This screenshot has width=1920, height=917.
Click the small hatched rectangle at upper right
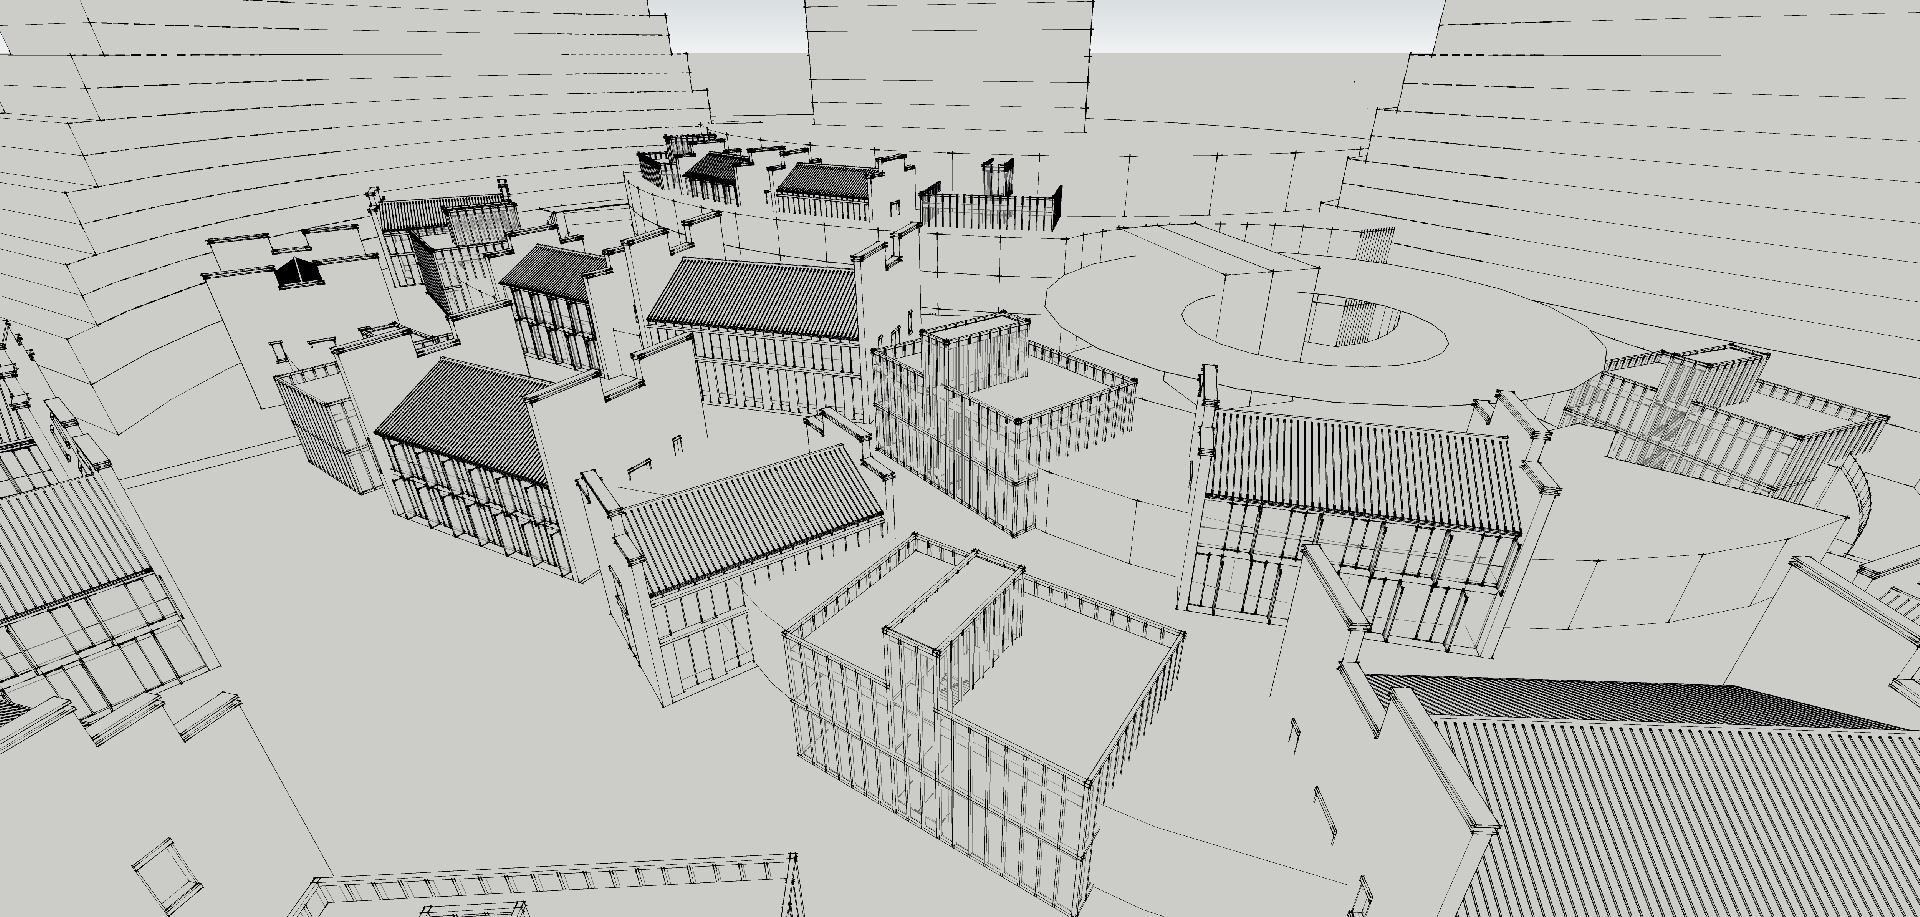1378,242
